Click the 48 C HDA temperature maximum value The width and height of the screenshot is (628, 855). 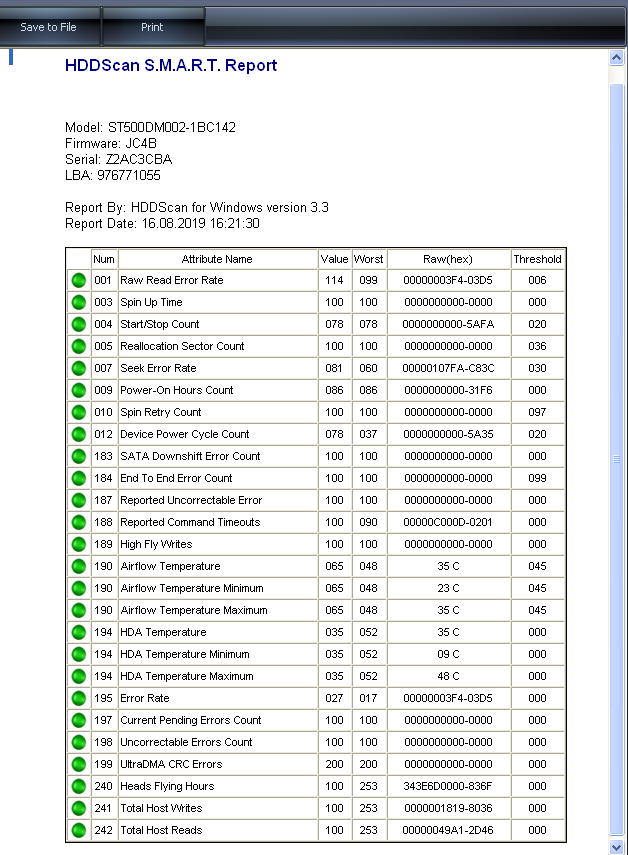(x=448, y=676)
